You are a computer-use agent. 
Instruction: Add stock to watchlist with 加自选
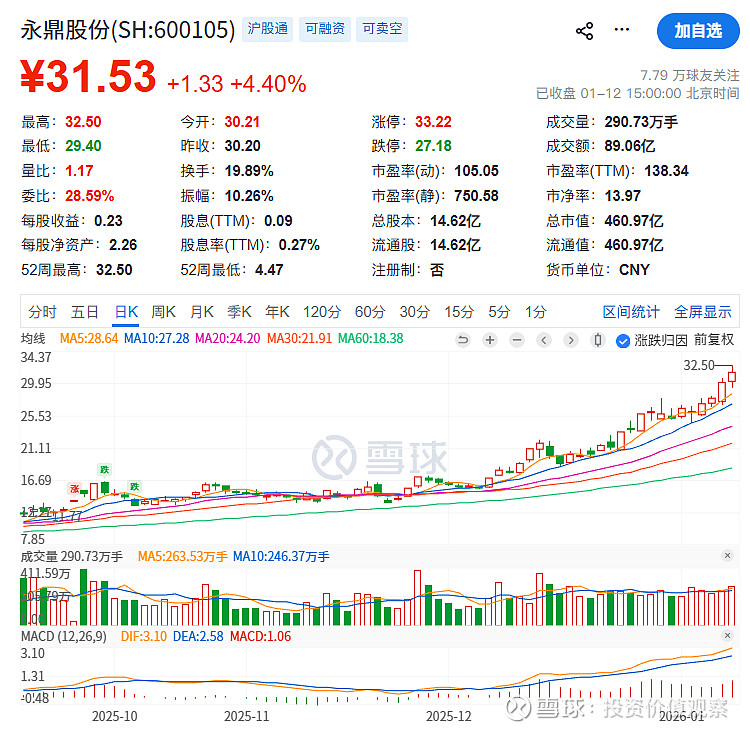point(698,31)
